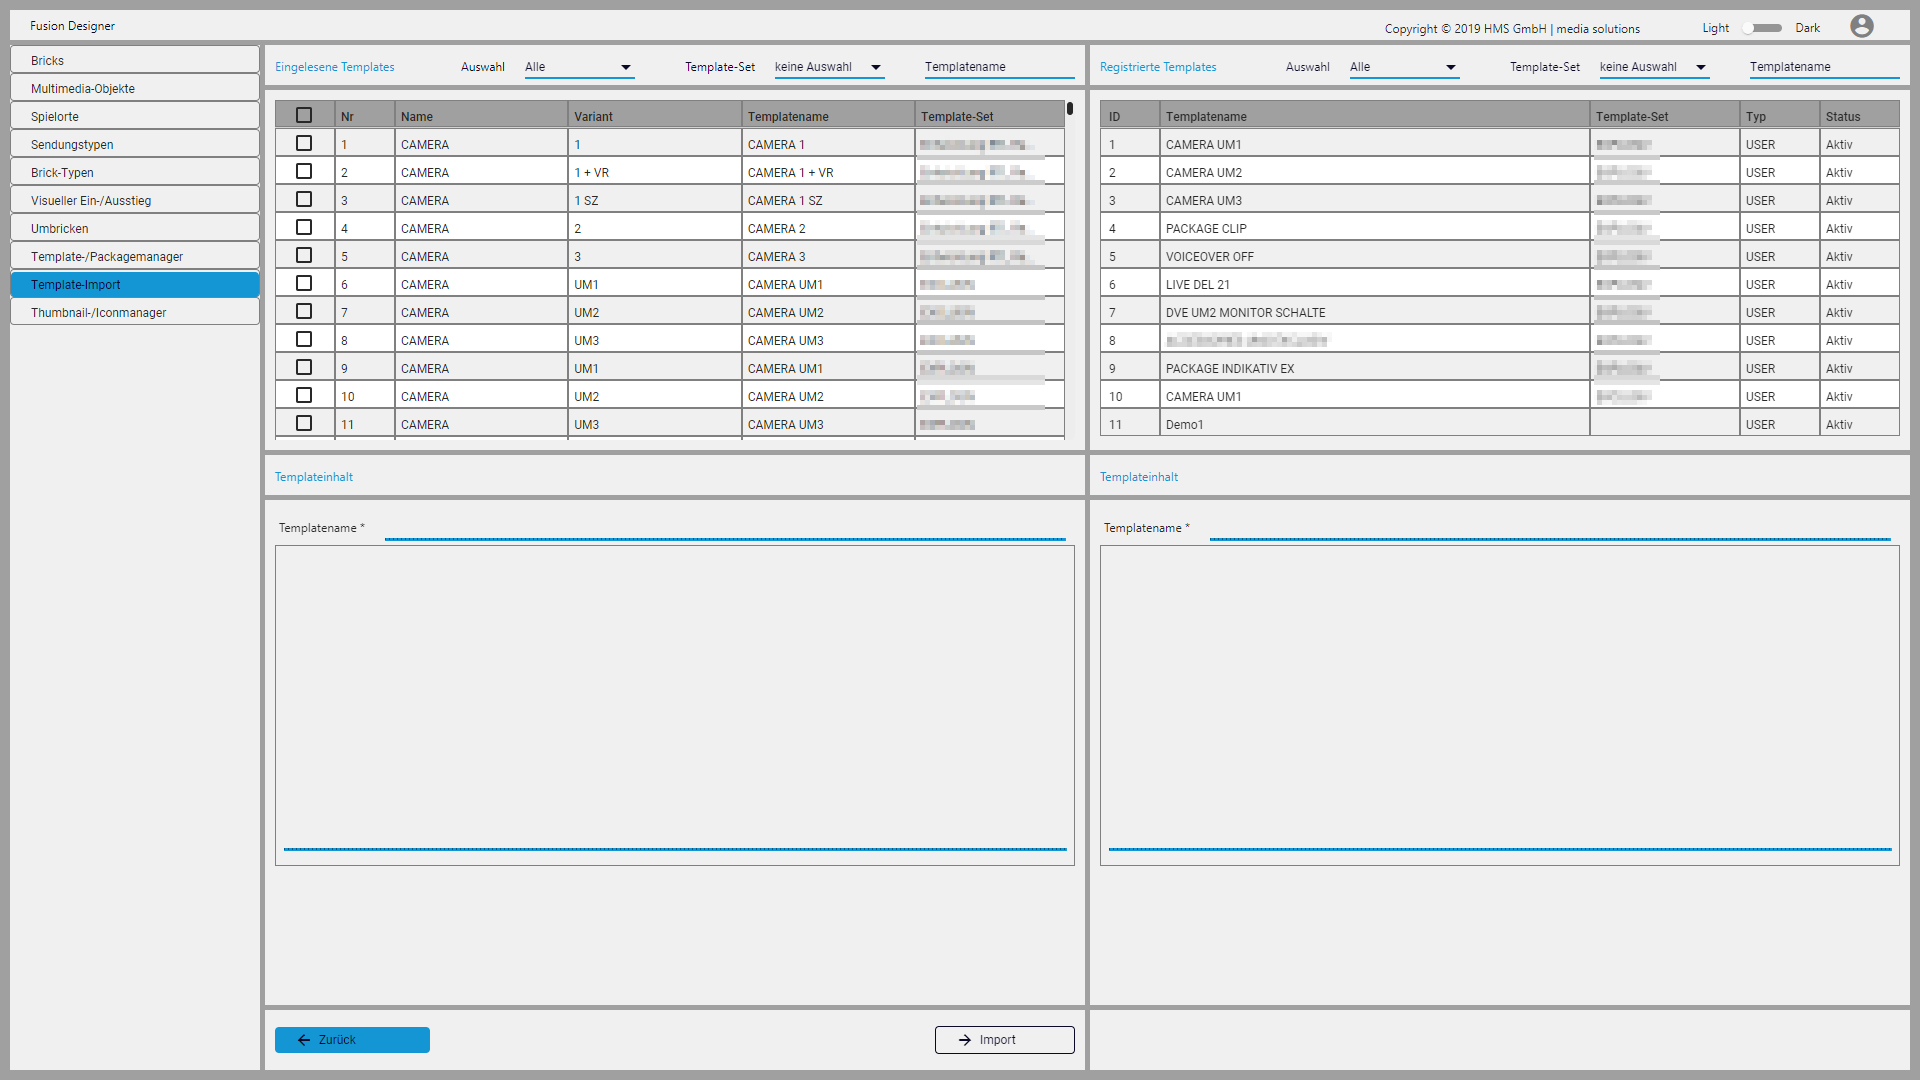Check the checkbox for CAMERA 1
The width and height of the screenshot is (1920, 1080).
pyautogui.click(x=304, y=143)
